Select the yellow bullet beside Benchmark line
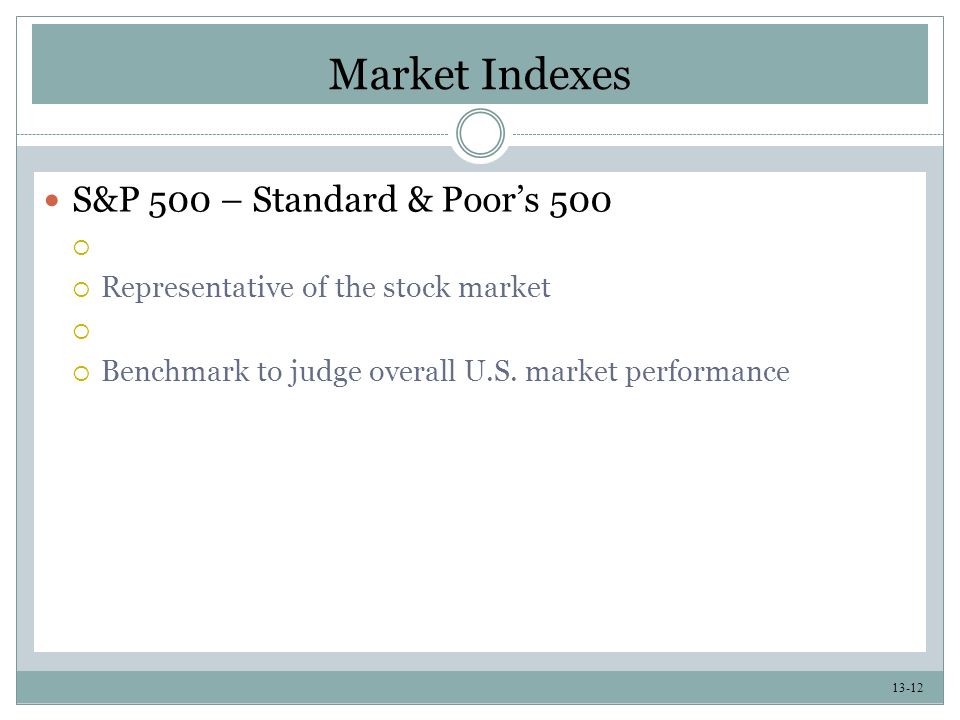 click(x=81, y=373)
